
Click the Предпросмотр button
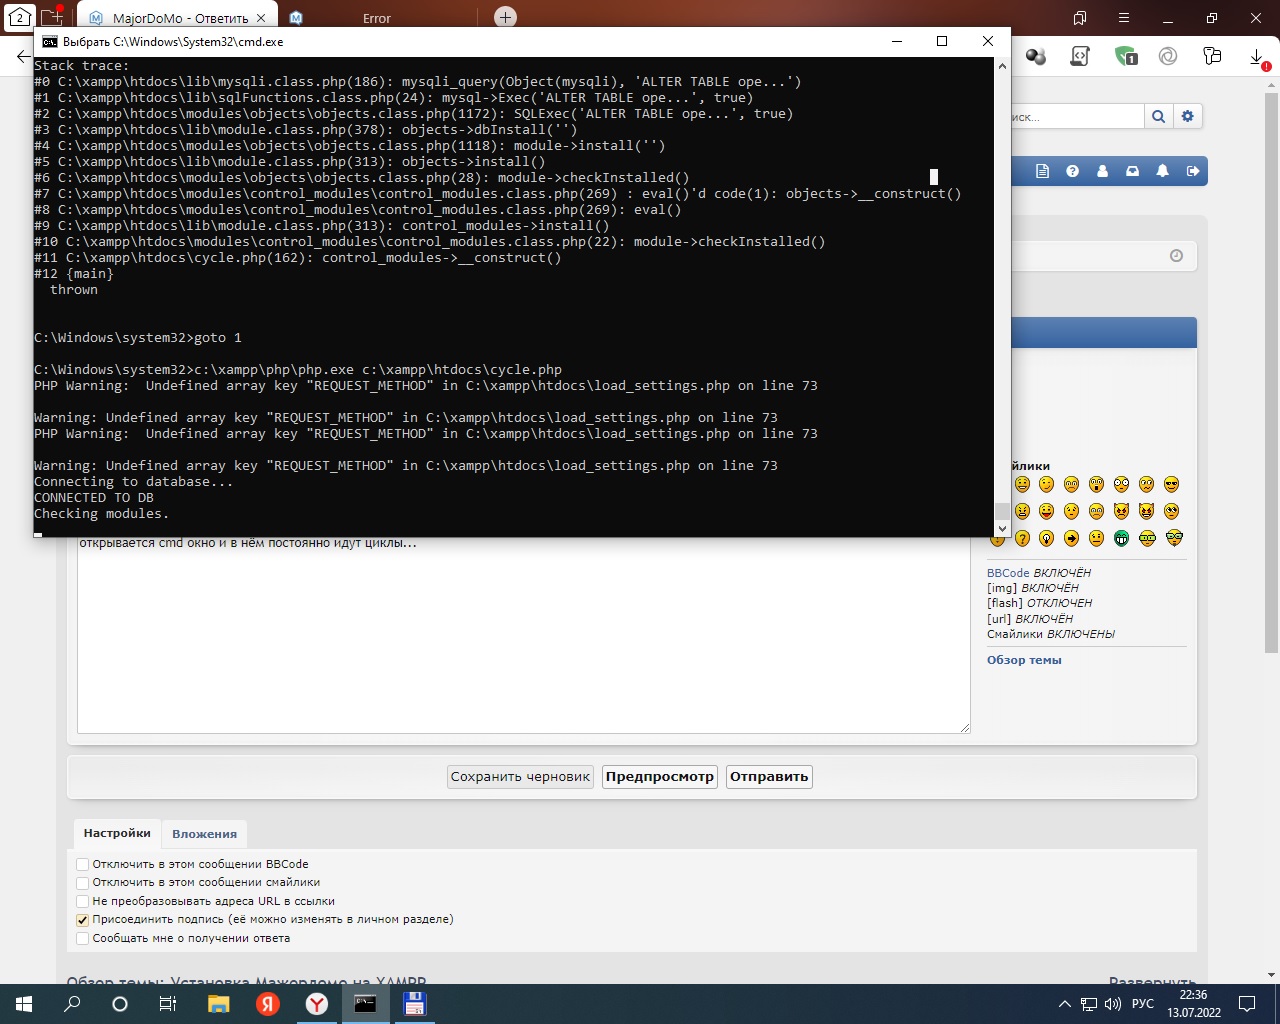(x=659, y=777)
